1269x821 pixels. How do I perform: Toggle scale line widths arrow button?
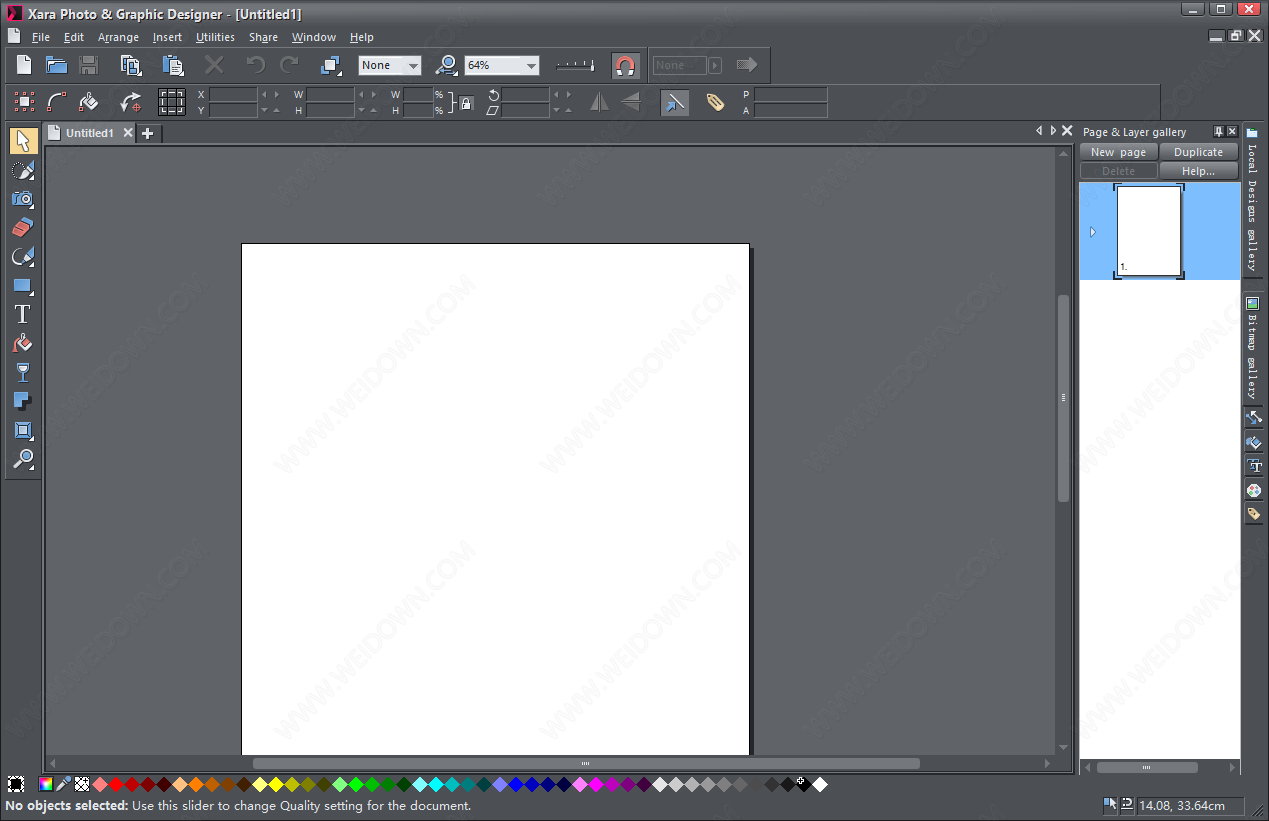click(675, 102)
